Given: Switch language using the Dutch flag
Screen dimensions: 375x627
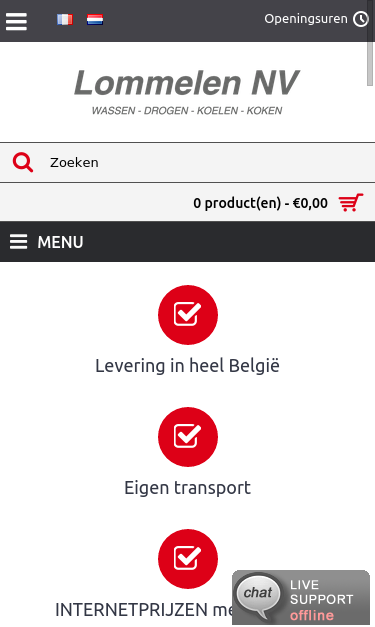Looking at the screenshot, I should pyautogui.click(x=95, y=19).
